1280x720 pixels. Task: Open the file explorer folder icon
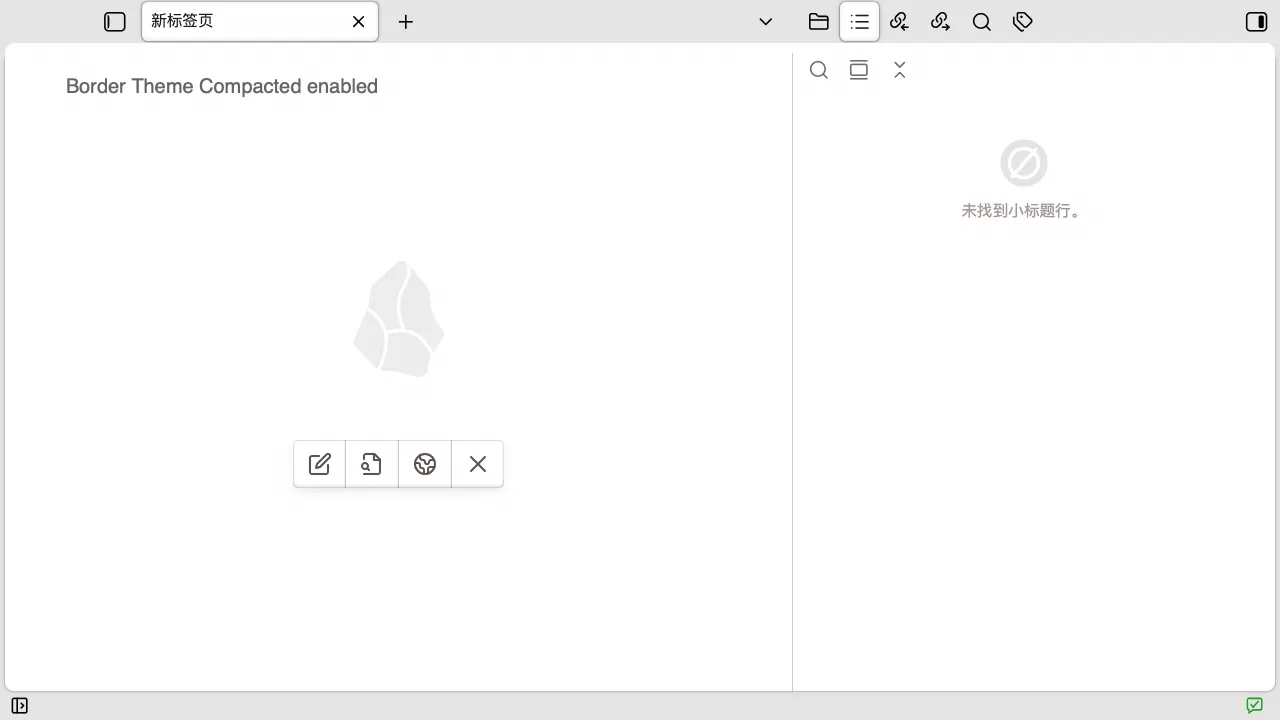(819, 22)
